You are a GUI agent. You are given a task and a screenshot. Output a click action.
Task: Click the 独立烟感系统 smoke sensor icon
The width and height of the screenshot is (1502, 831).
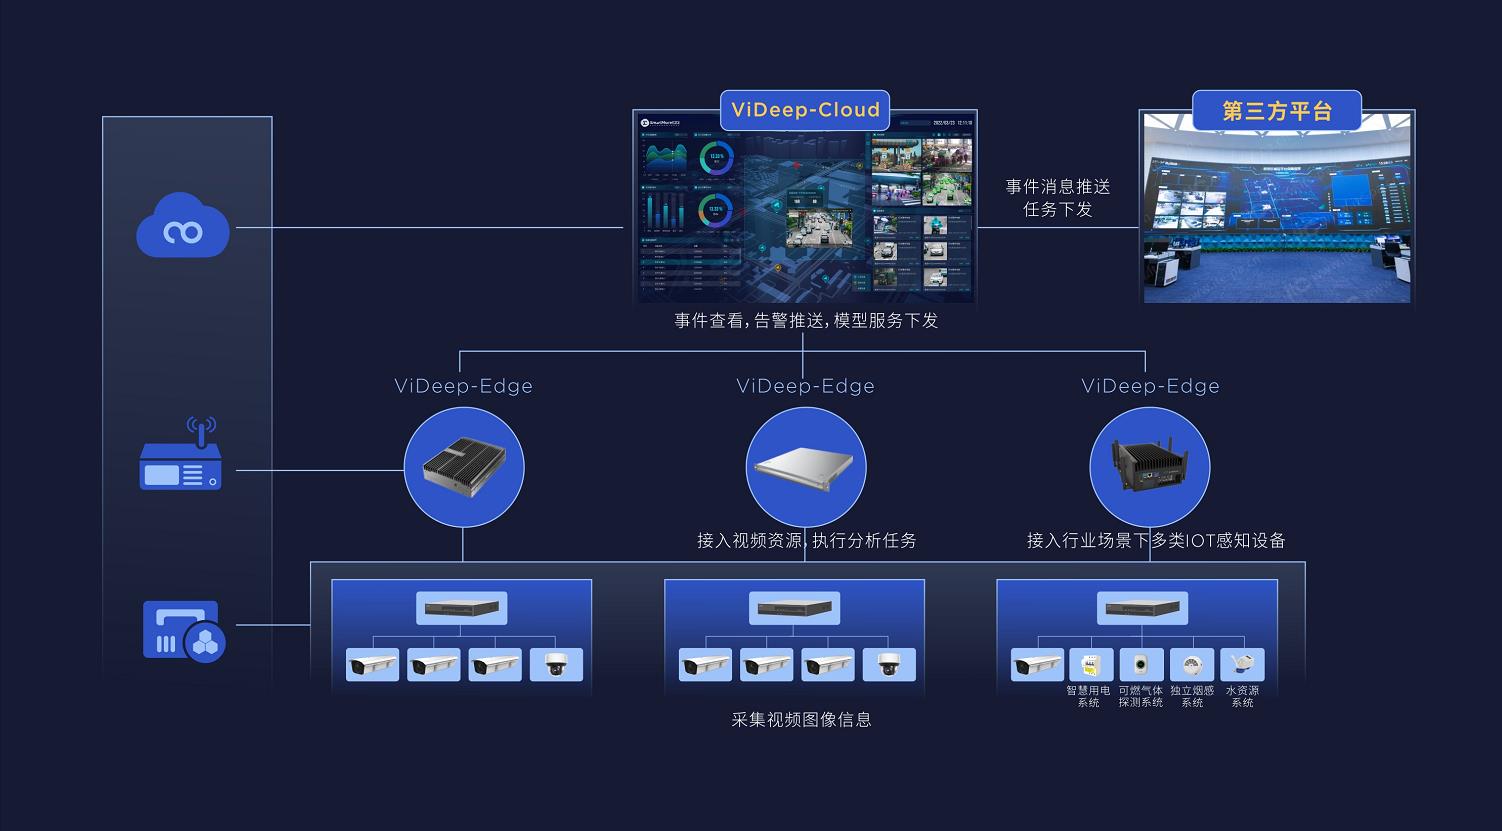(x=1191, y=665)
